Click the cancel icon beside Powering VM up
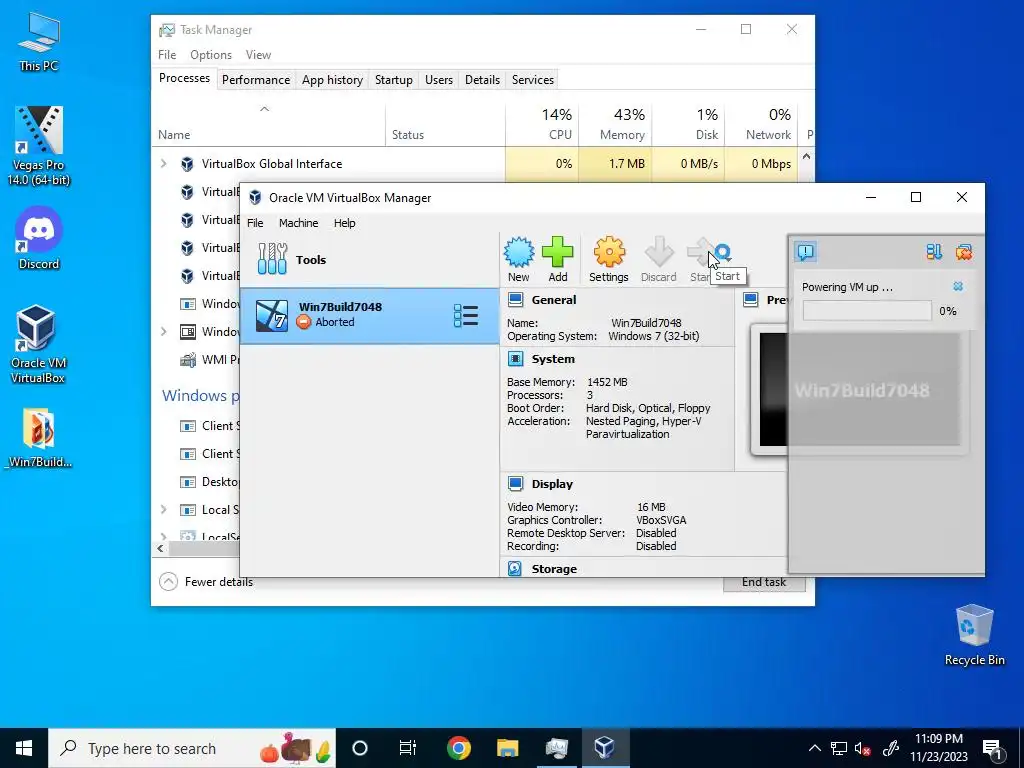The height and width of the screenshot is (768, 1024). pos(958,287)
